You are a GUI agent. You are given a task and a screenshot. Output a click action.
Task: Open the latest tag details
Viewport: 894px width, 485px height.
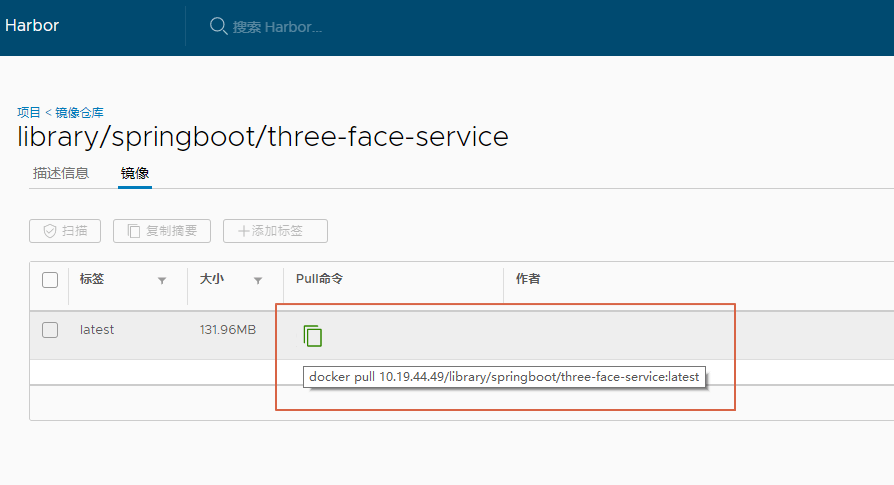pyautogui.click(x=97, y=330)
